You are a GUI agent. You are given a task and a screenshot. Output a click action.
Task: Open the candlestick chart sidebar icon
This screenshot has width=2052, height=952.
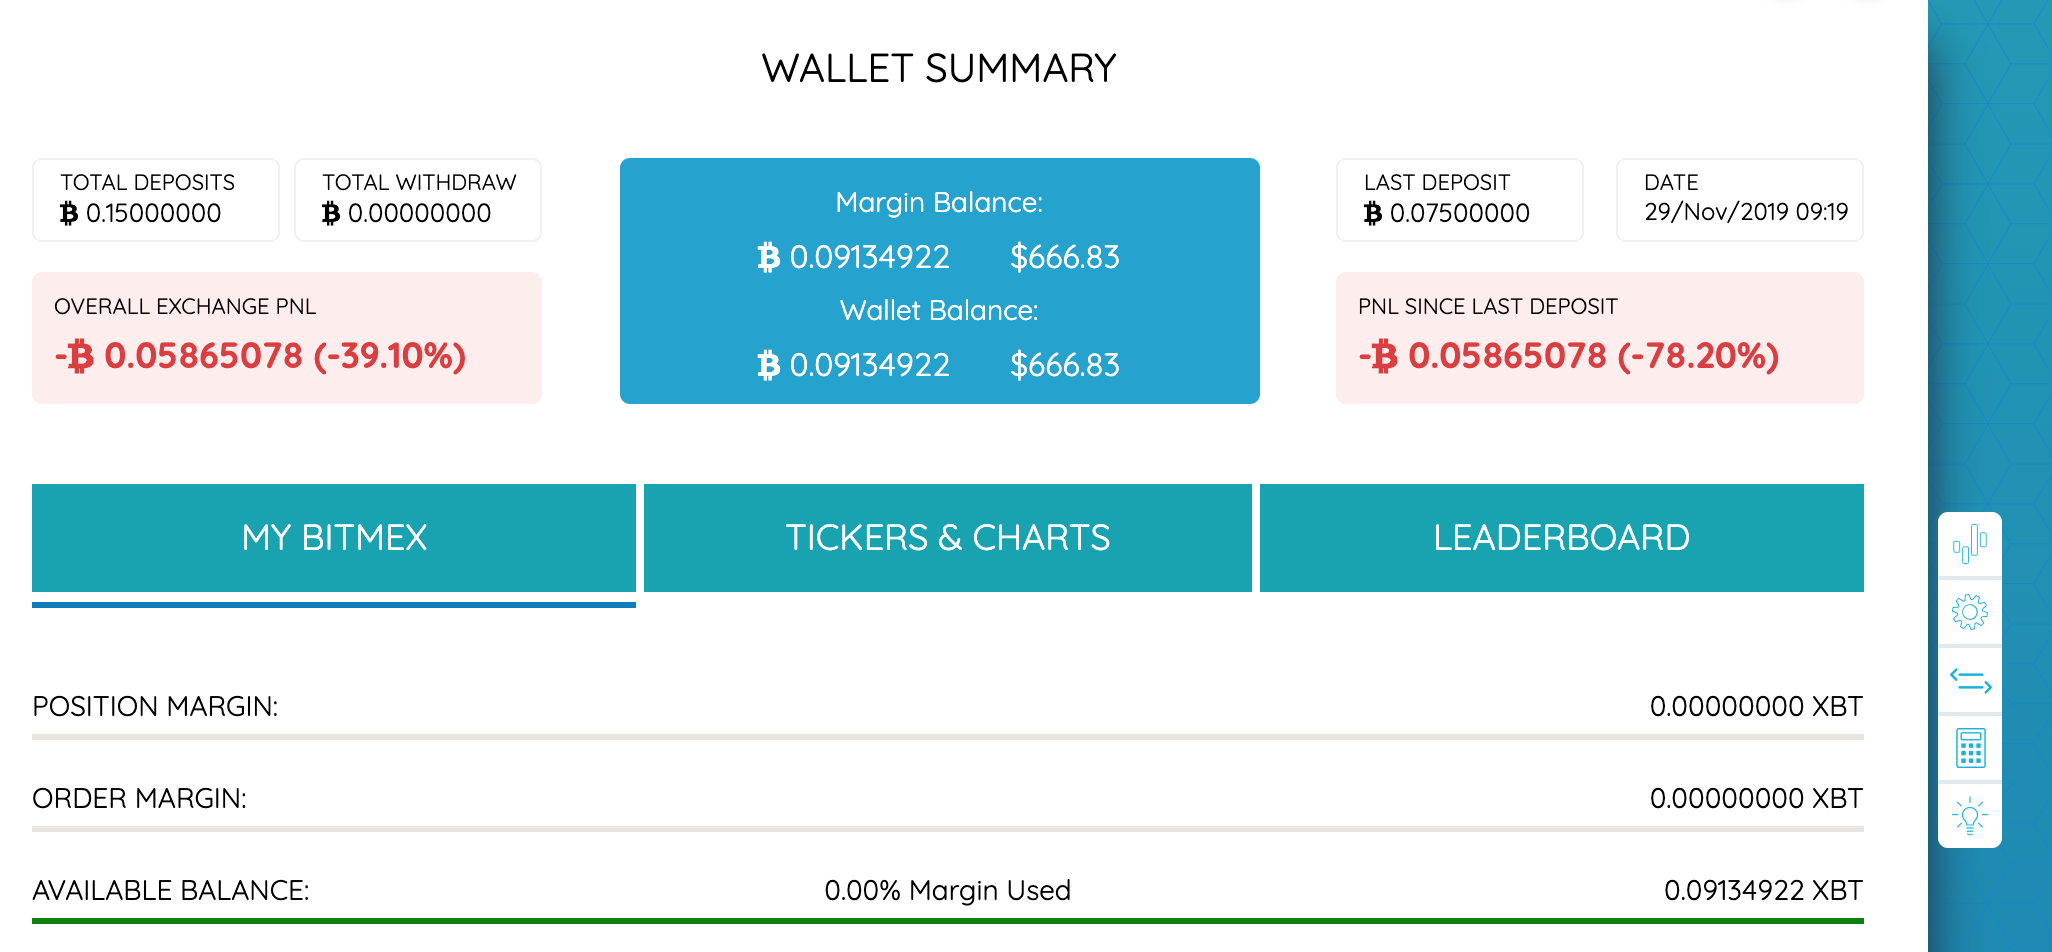coord(1969,544)
